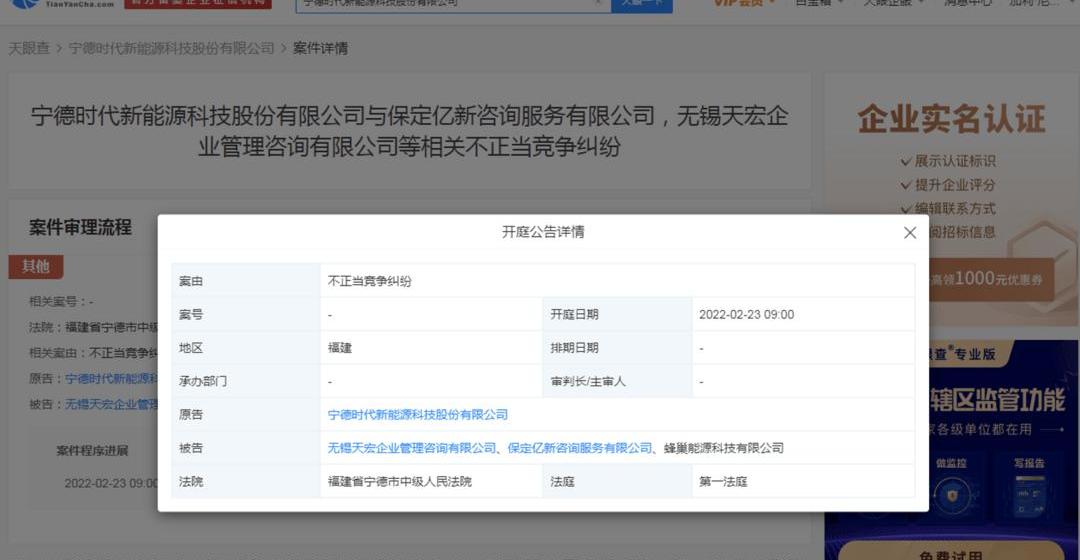This screenshot has width=1080, height=560.
Task: Click the 提升企业评分 checklist item
Action: point(948,185)
